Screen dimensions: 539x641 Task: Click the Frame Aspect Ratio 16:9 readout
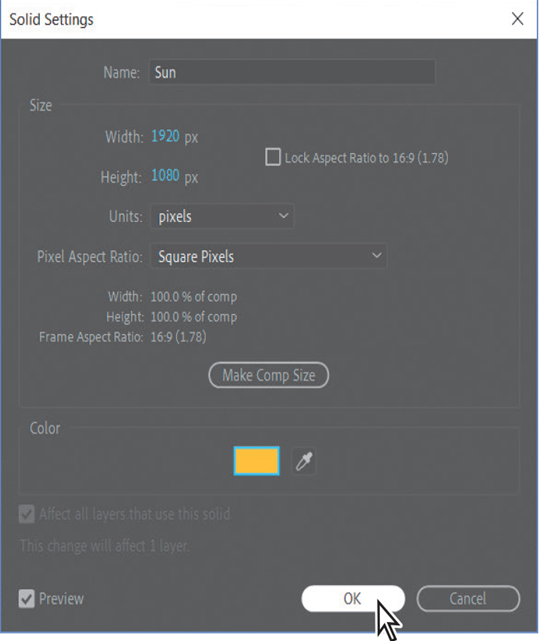pyautogui.click(x=178, y=337)
